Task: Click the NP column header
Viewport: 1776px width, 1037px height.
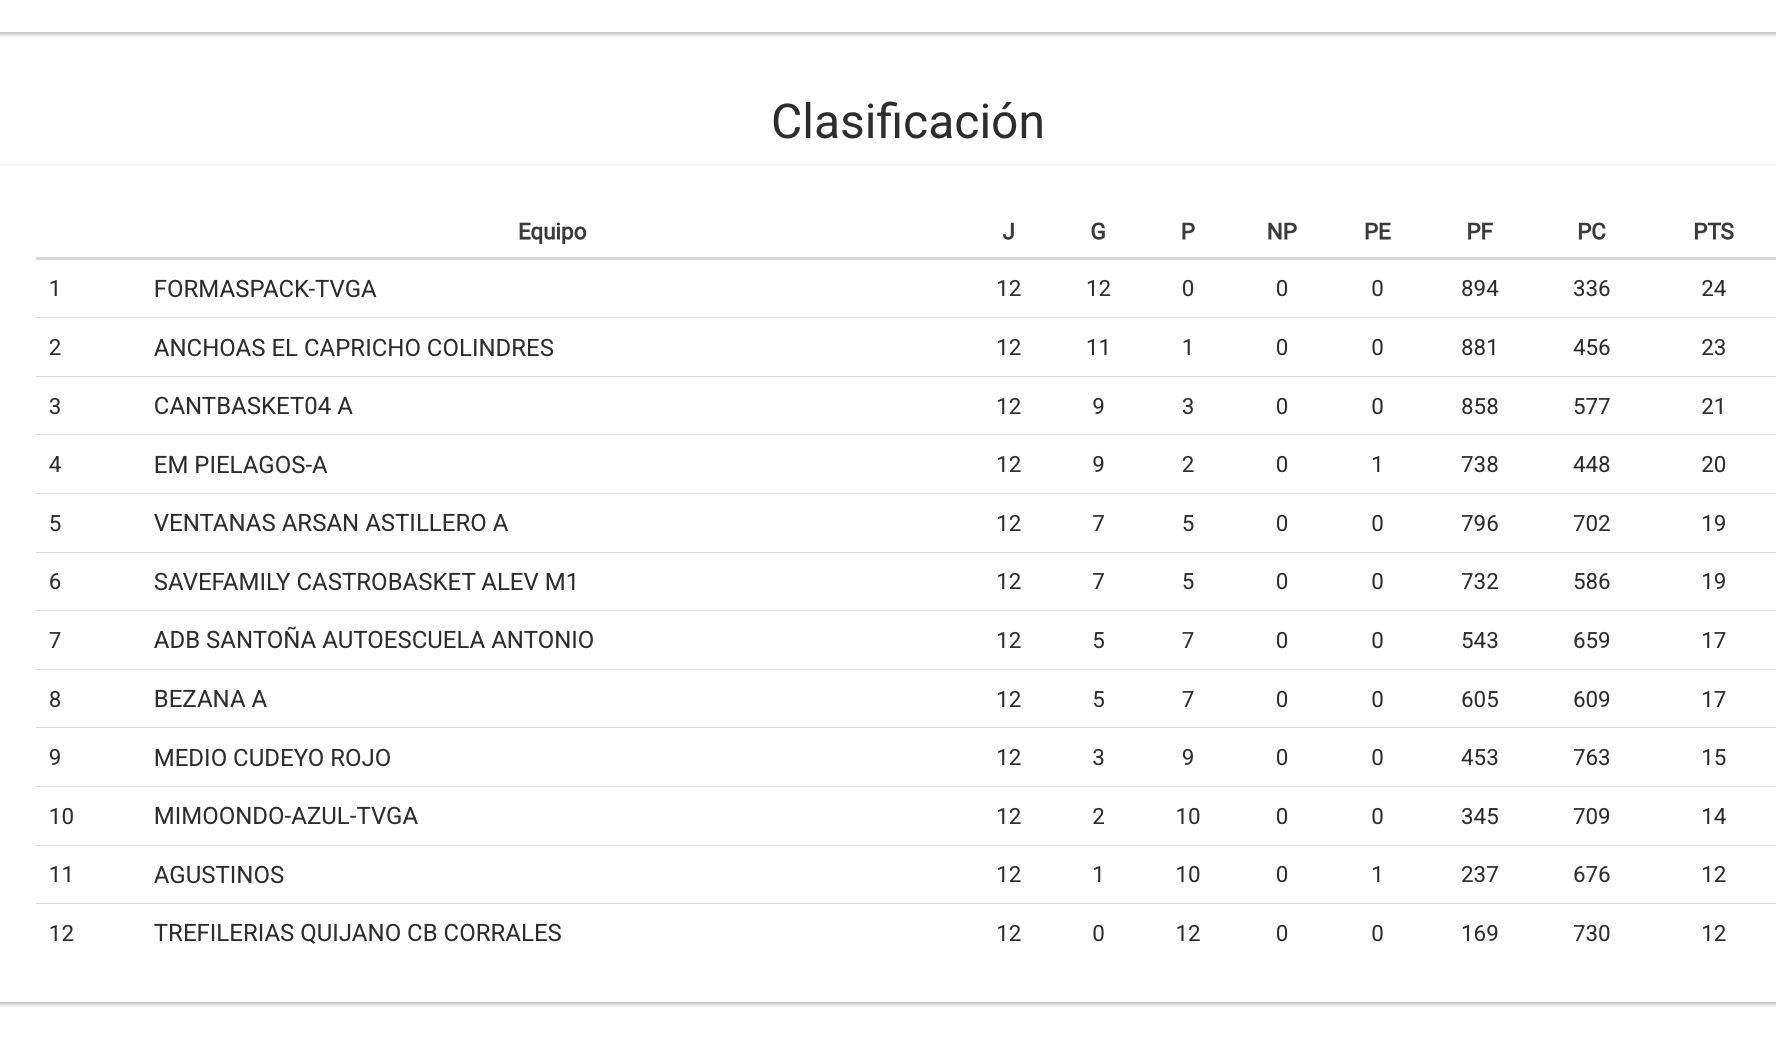Action: click(1281, 232)
